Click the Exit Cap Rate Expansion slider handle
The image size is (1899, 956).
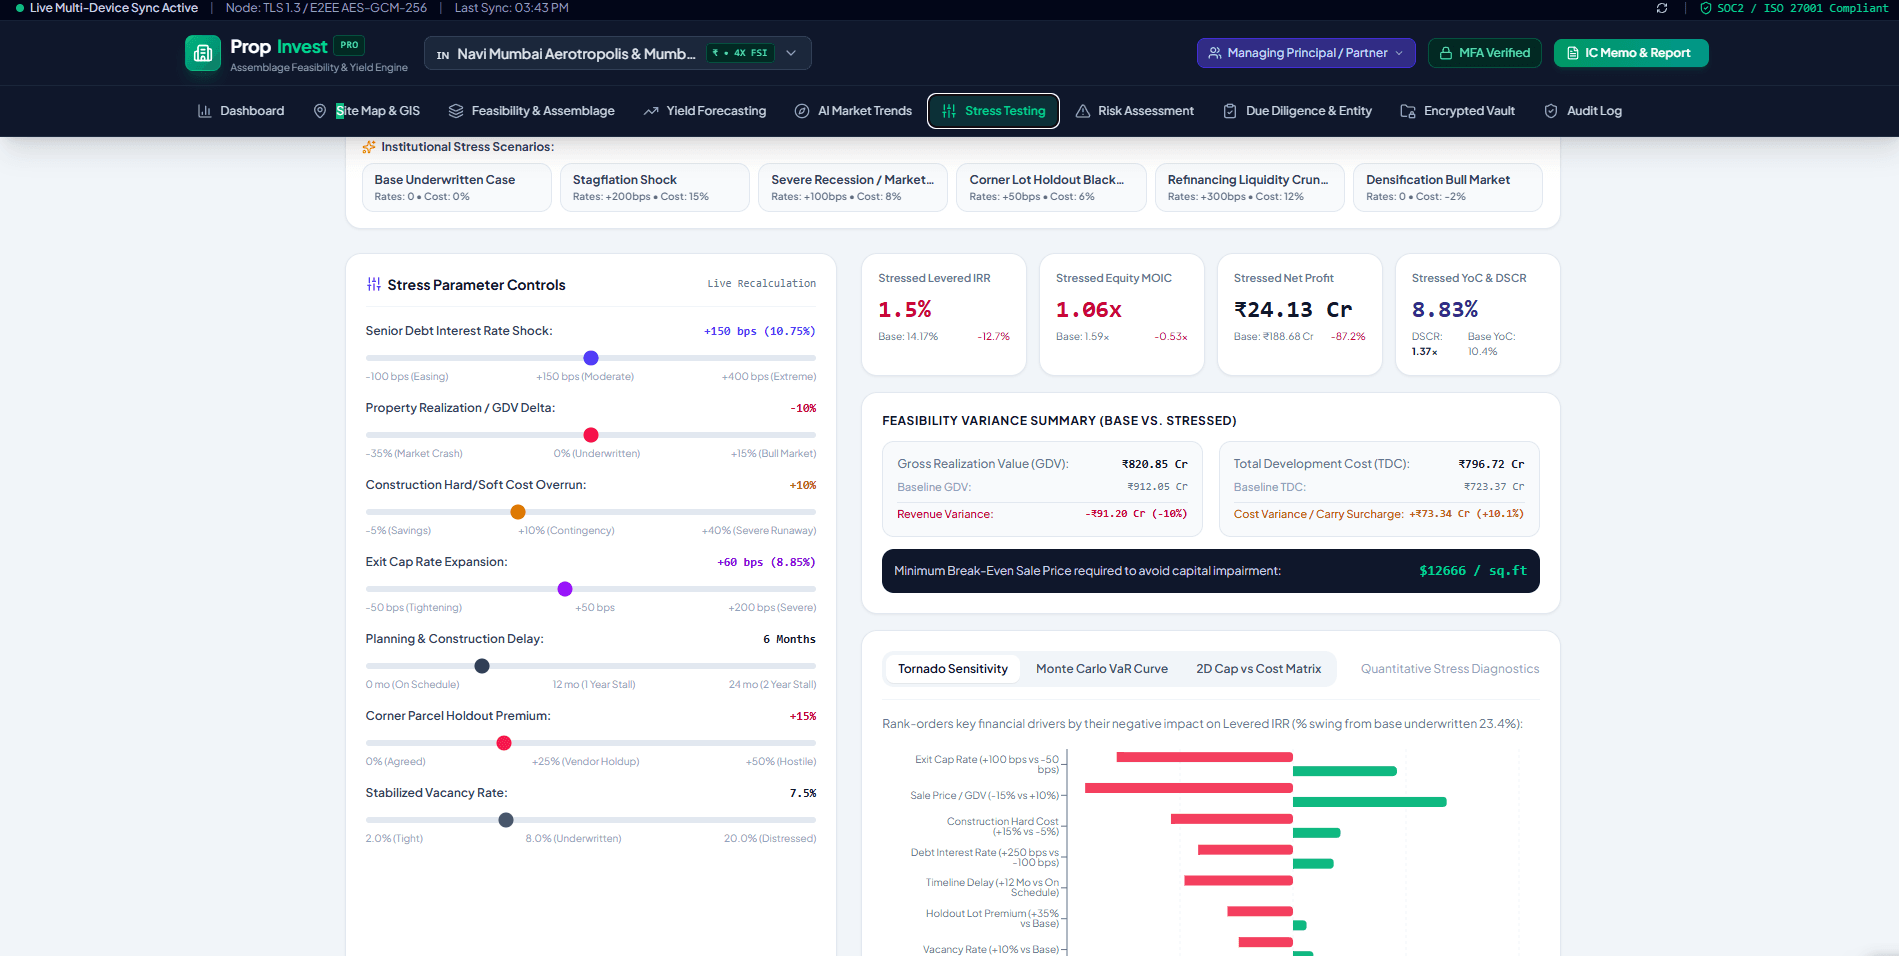(x=565, y=589)
